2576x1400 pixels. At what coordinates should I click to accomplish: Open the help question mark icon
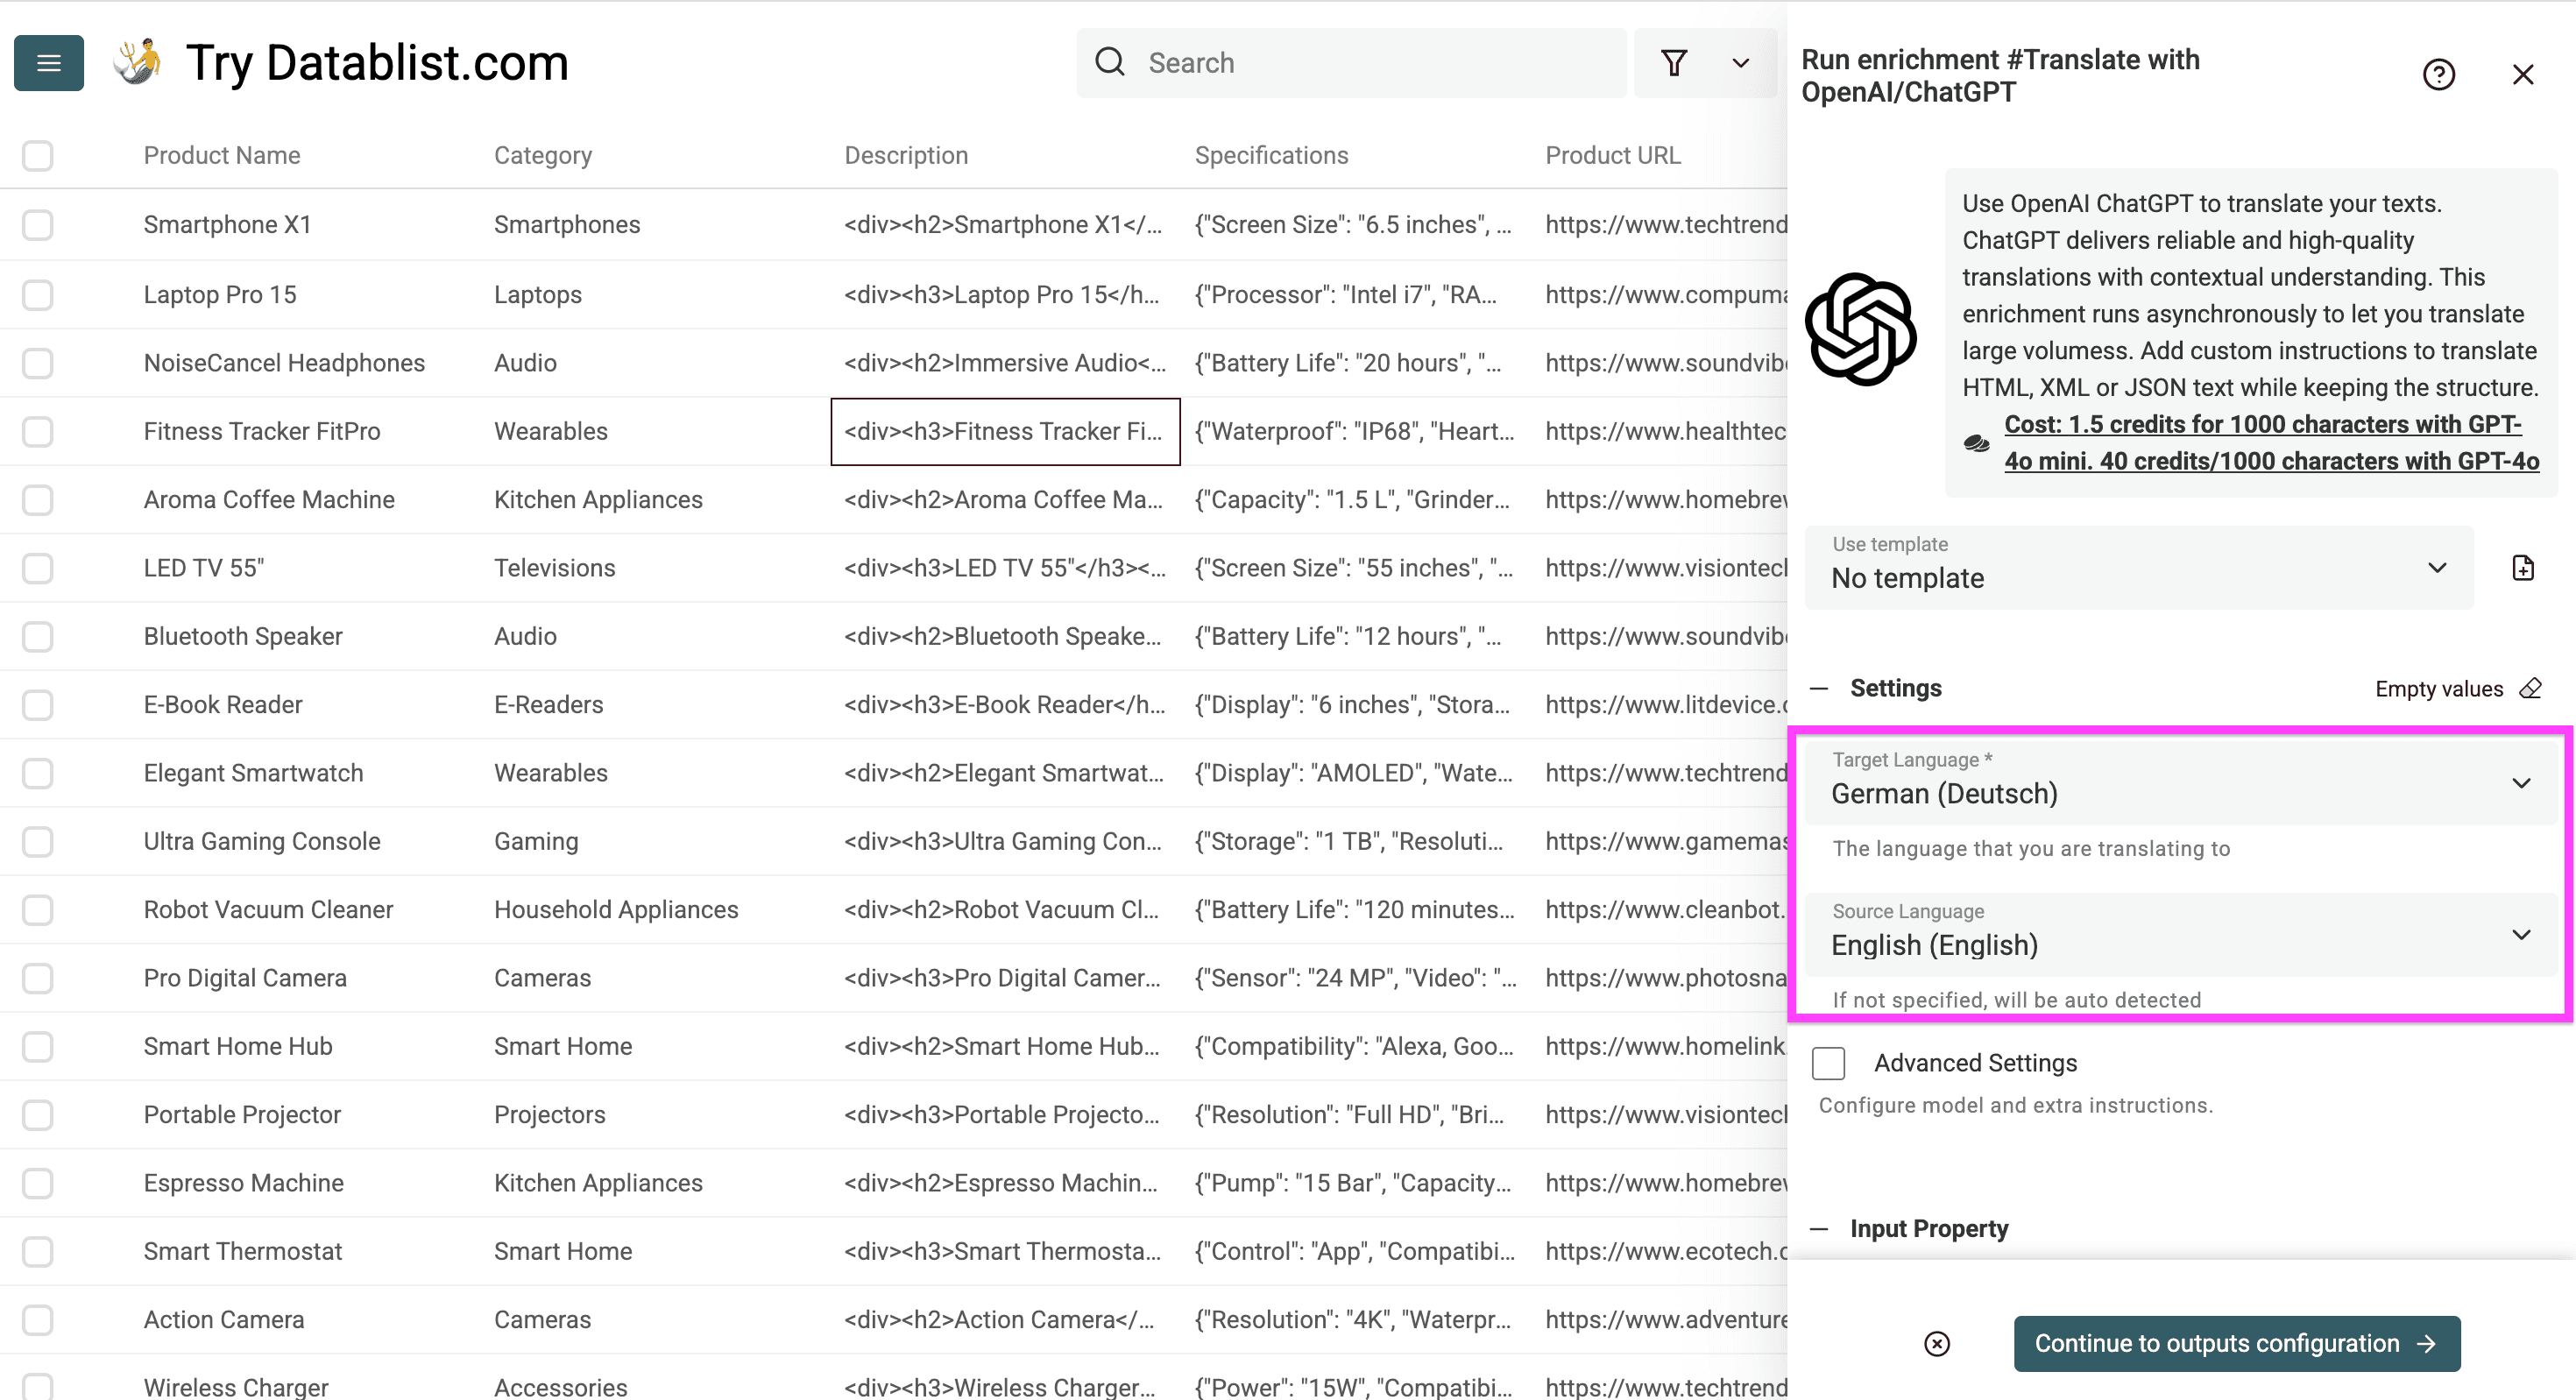click(x=2438, y=75)
